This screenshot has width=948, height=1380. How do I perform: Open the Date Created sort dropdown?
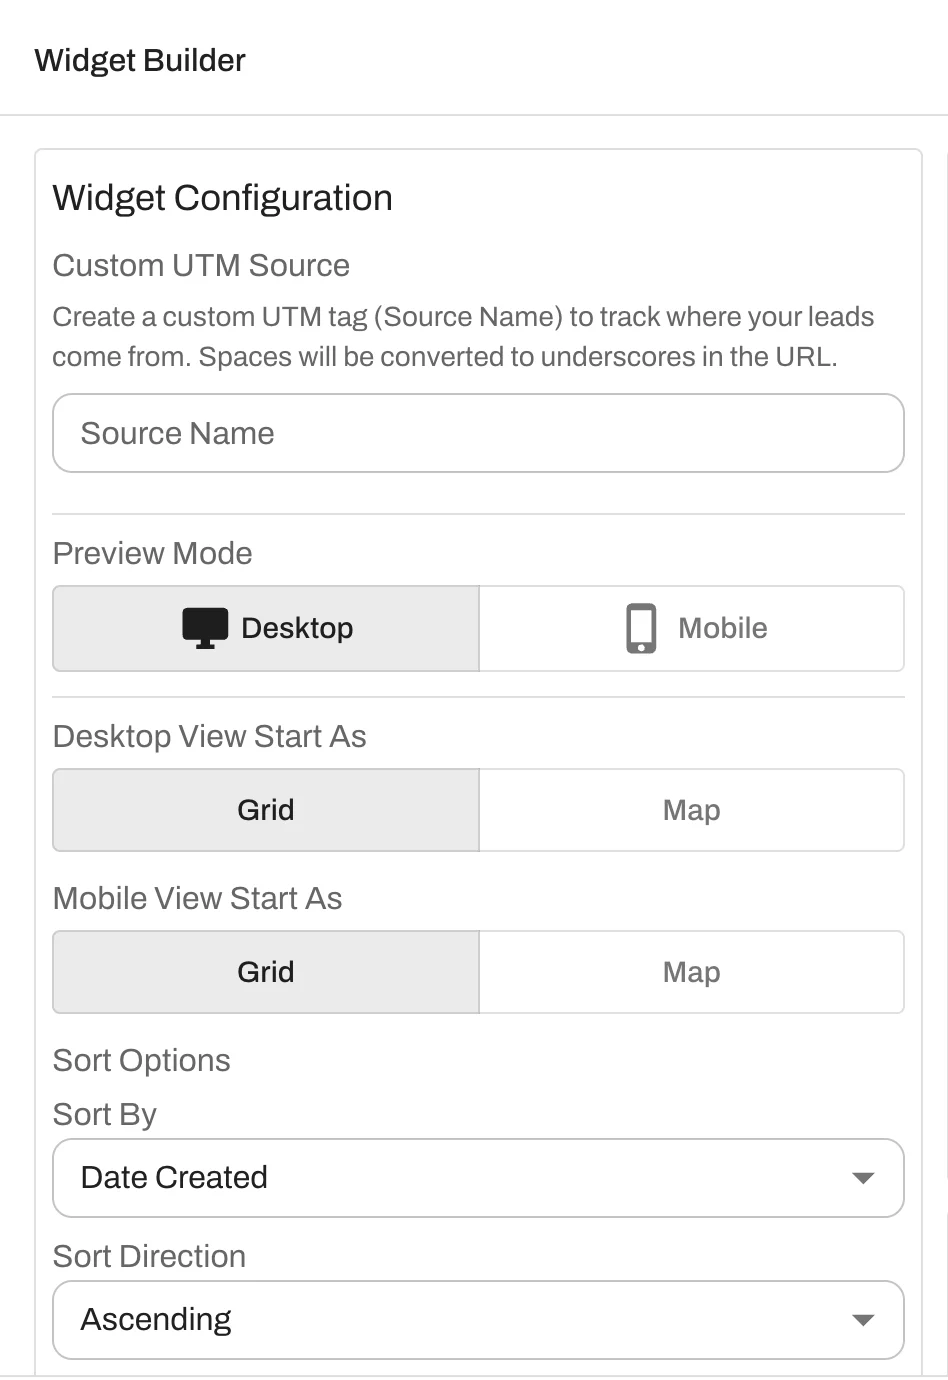click(x=478, y=1178)
